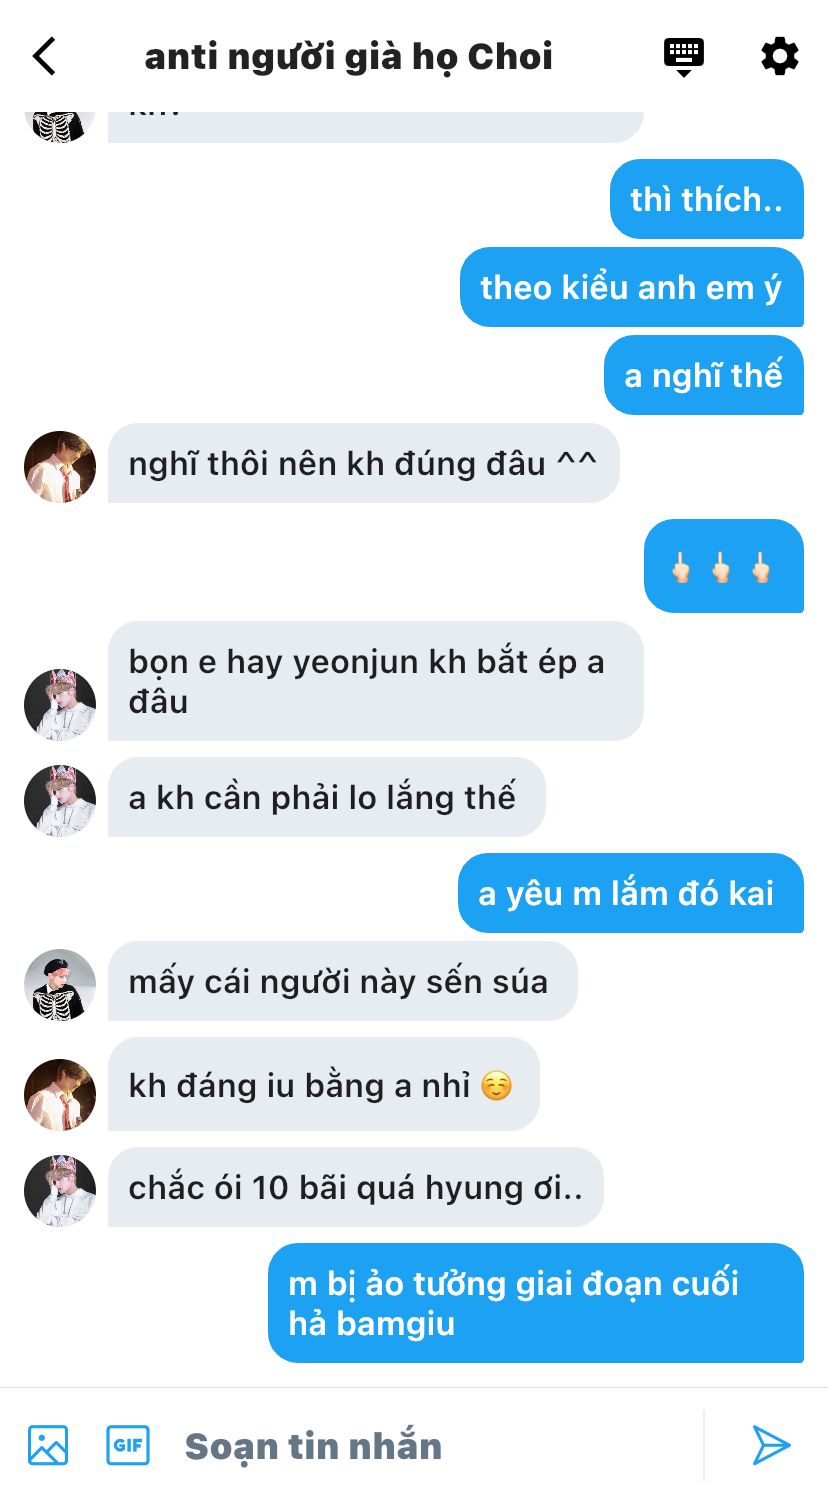Tap the back arrow icon

coord(44,56)
